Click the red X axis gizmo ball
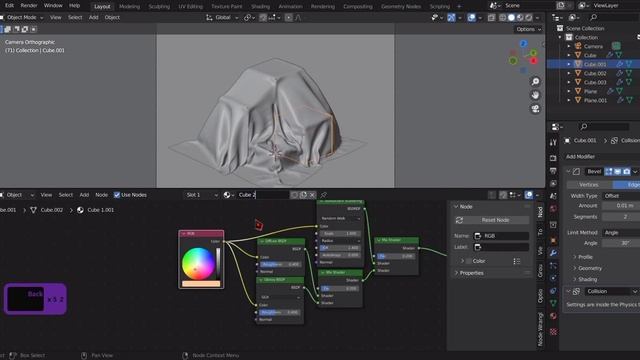This screenshot has width=640, height=360. coord(533,61)
